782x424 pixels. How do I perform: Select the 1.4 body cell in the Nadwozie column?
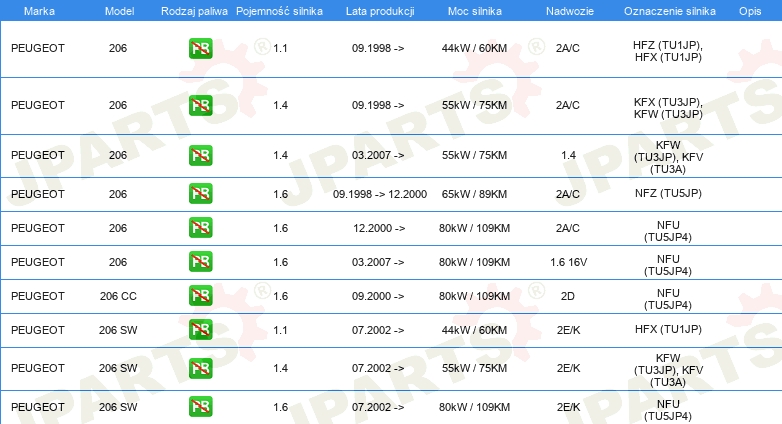[569, 155]
